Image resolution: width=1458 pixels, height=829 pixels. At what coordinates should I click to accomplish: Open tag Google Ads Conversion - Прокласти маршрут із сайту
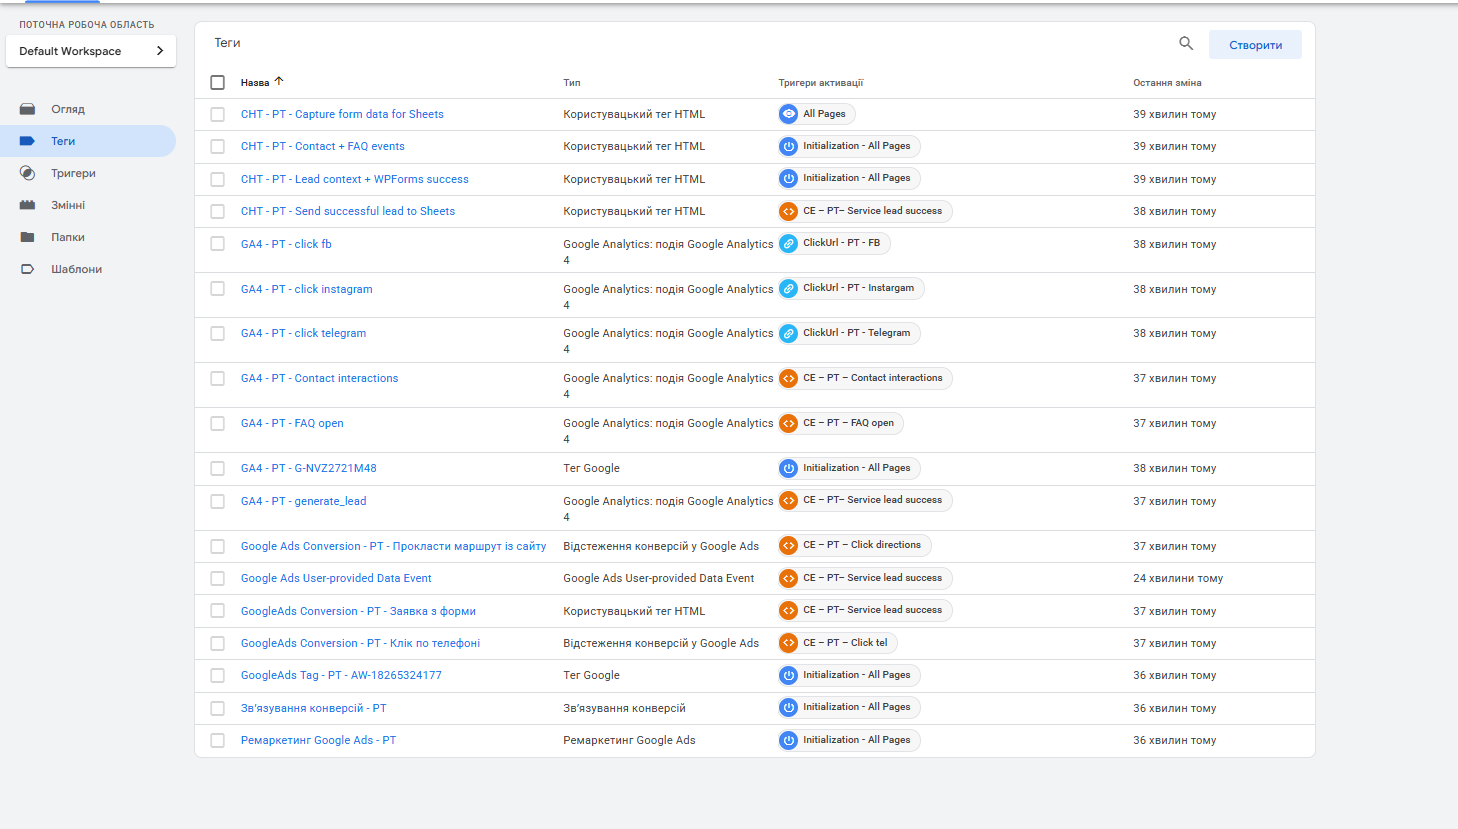[x=393, y=546]
